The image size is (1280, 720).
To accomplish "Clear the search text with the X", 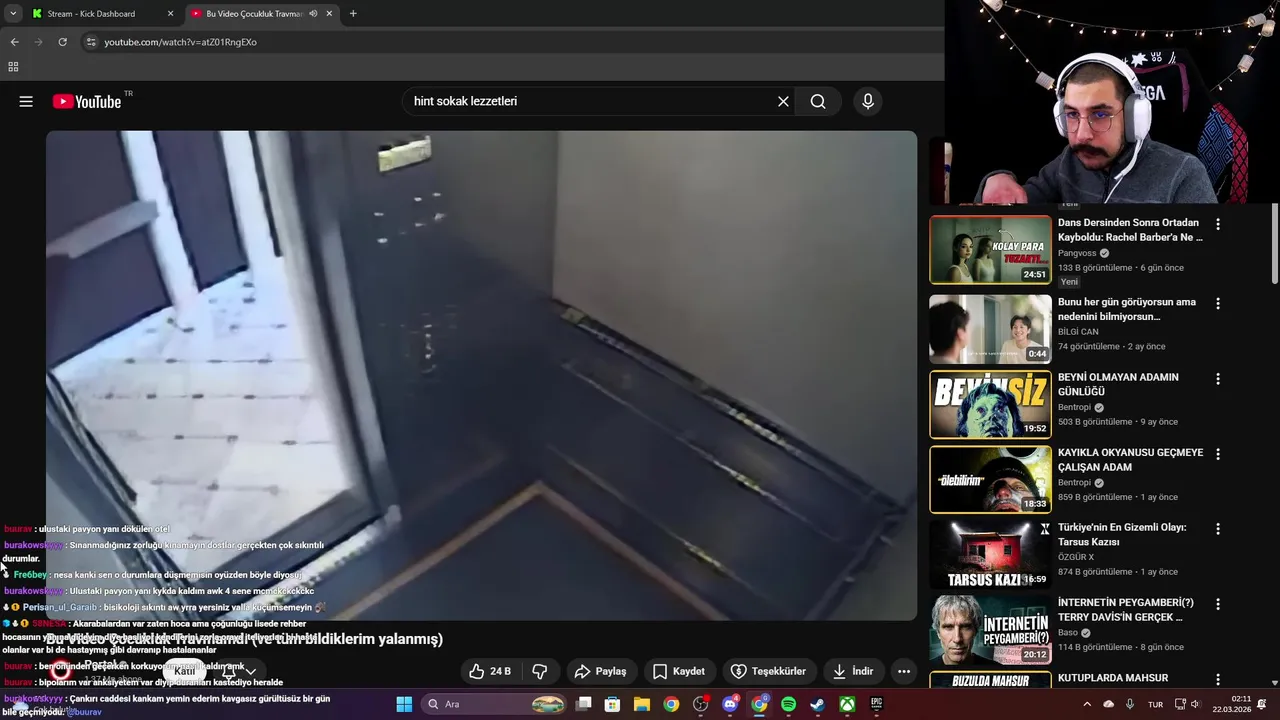I will 783,101.
